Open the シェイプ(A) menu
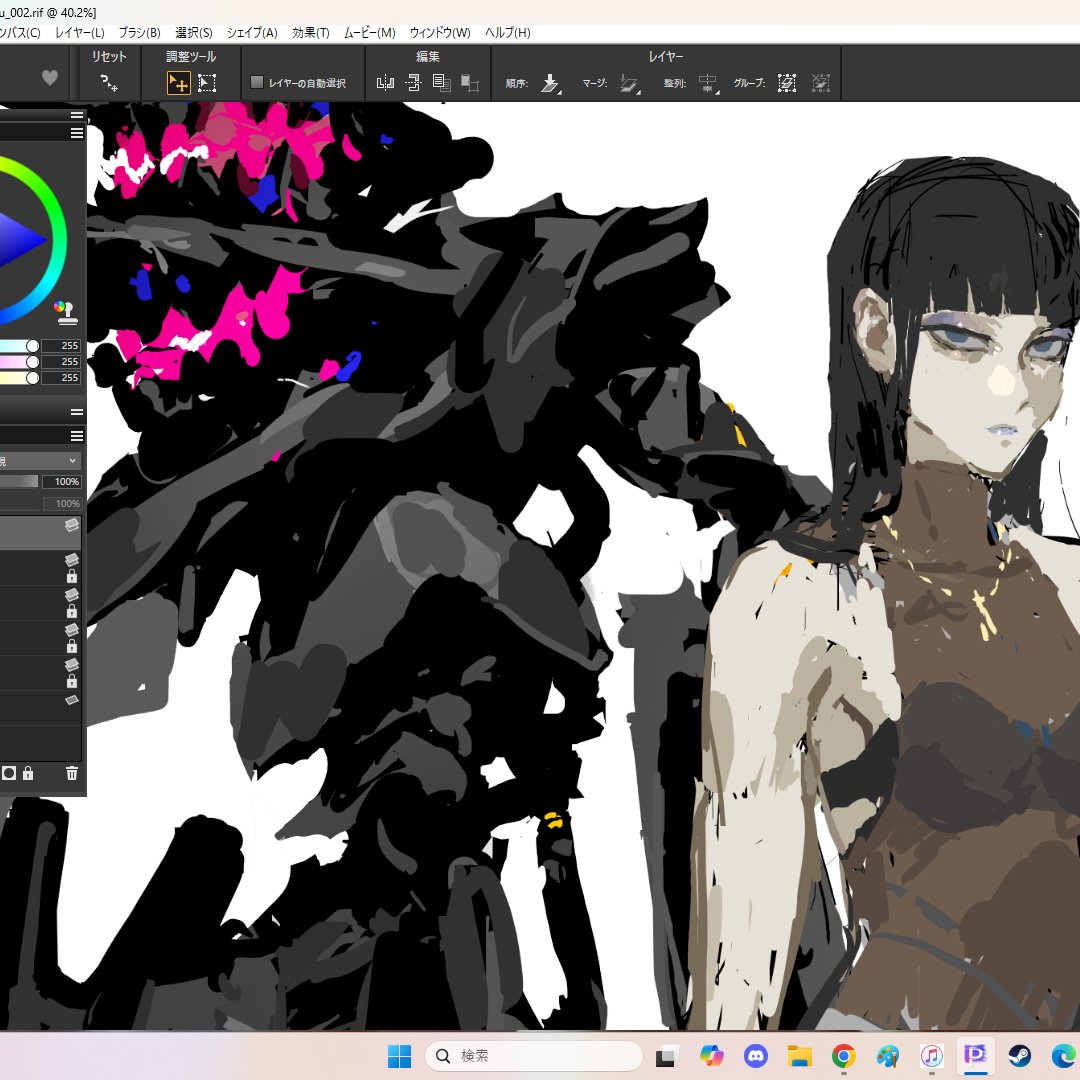The height and width of the screenshot is (1080, 1080). click(252, 32)
